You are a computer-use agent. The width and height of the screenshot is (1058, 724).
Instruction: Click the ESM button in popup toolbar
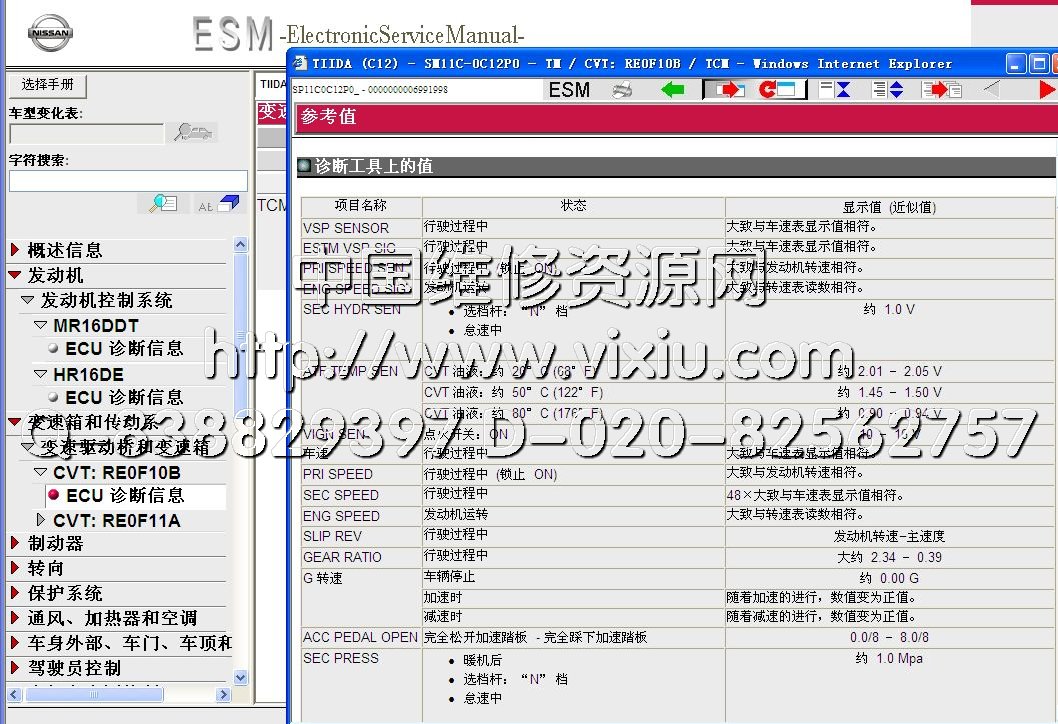click(x=569, y=90)
